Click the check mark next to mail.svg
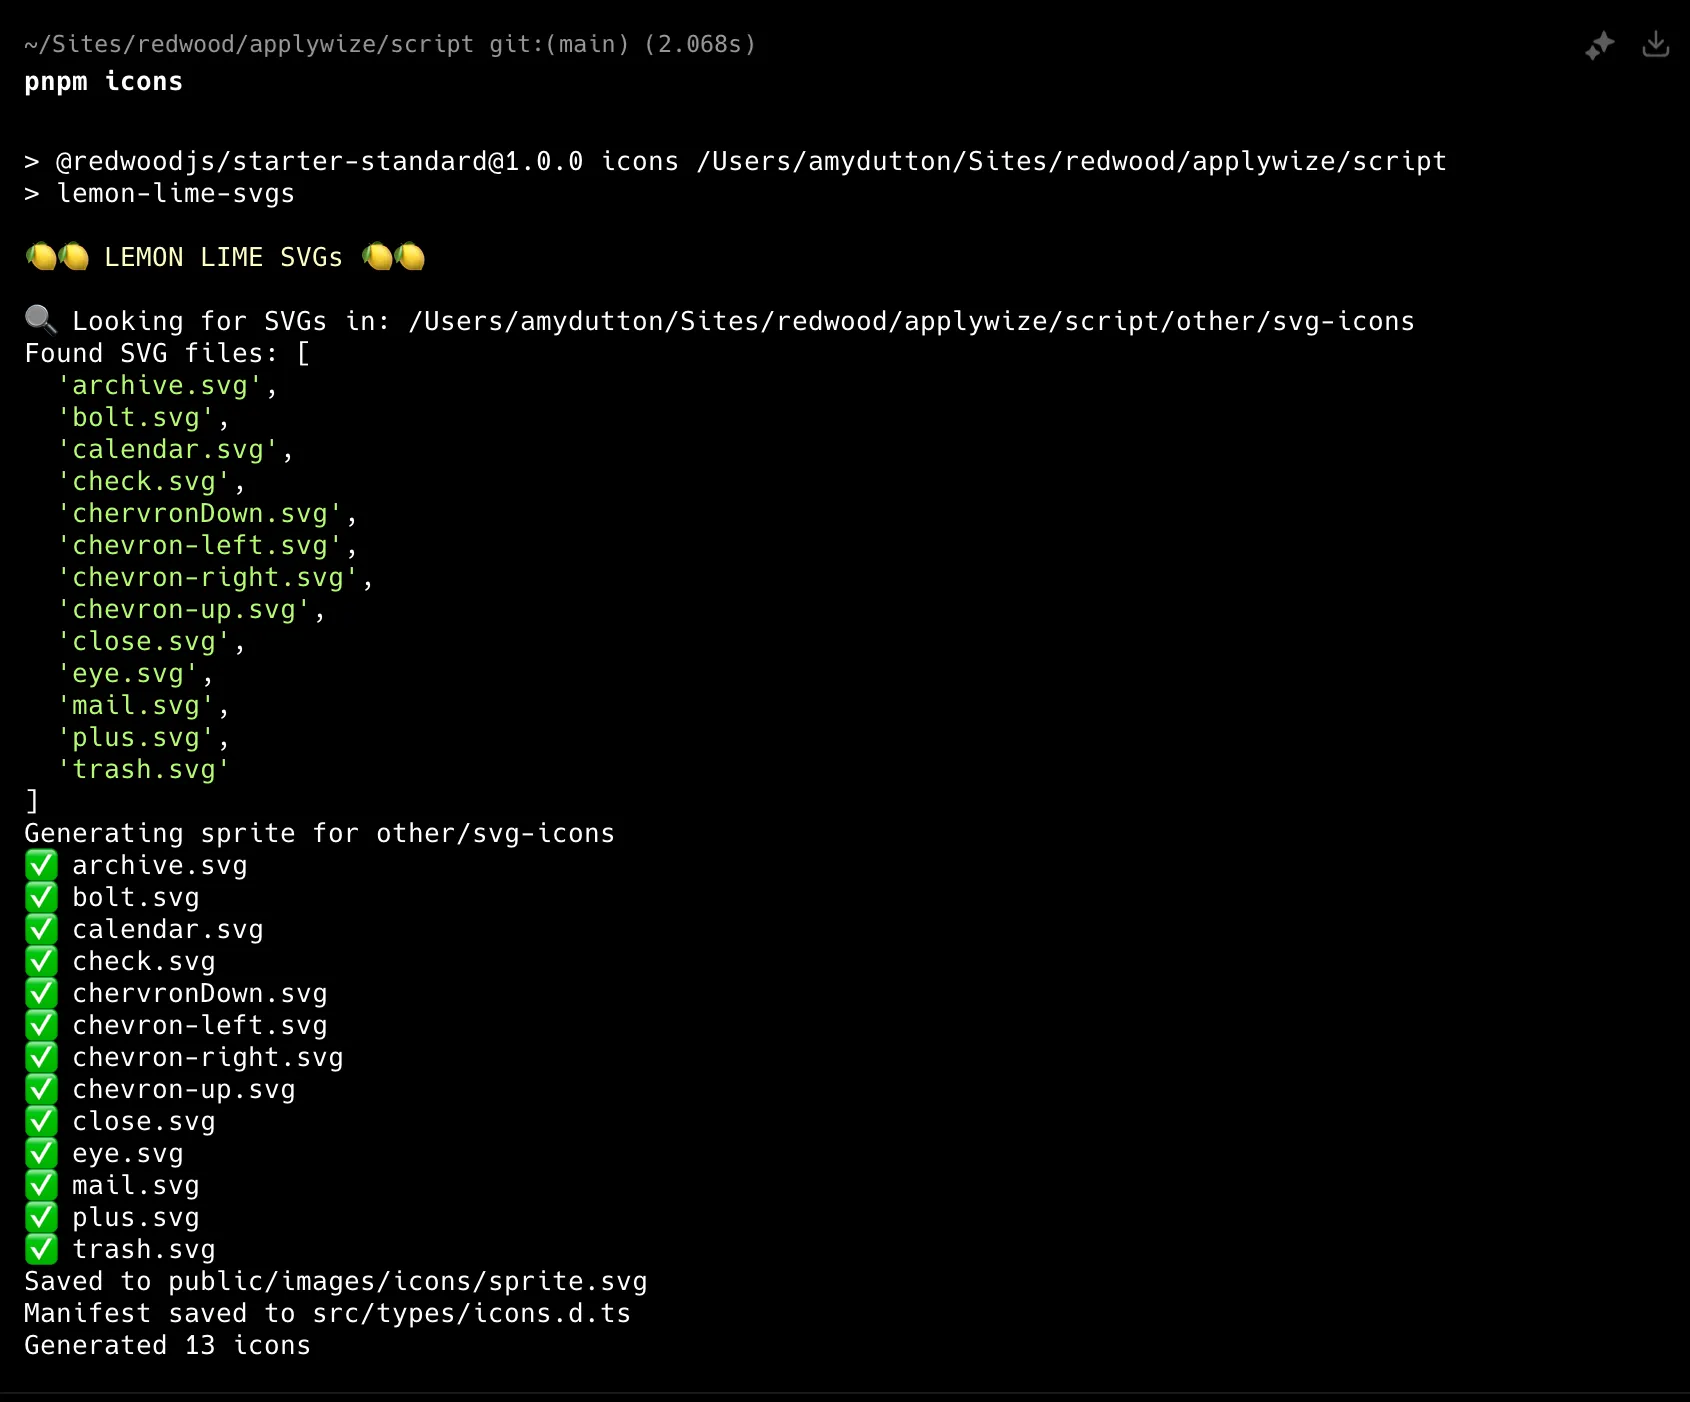Image resolution: width=1690 pixels, height=1402 pixels. (x=41, y=1185)
